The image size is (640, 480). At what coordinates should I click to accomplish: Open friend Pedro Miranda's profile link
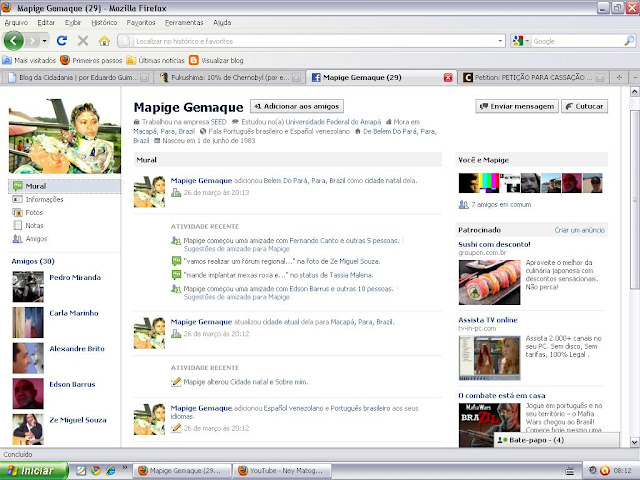pyautogui.click(x=75, y=277)
